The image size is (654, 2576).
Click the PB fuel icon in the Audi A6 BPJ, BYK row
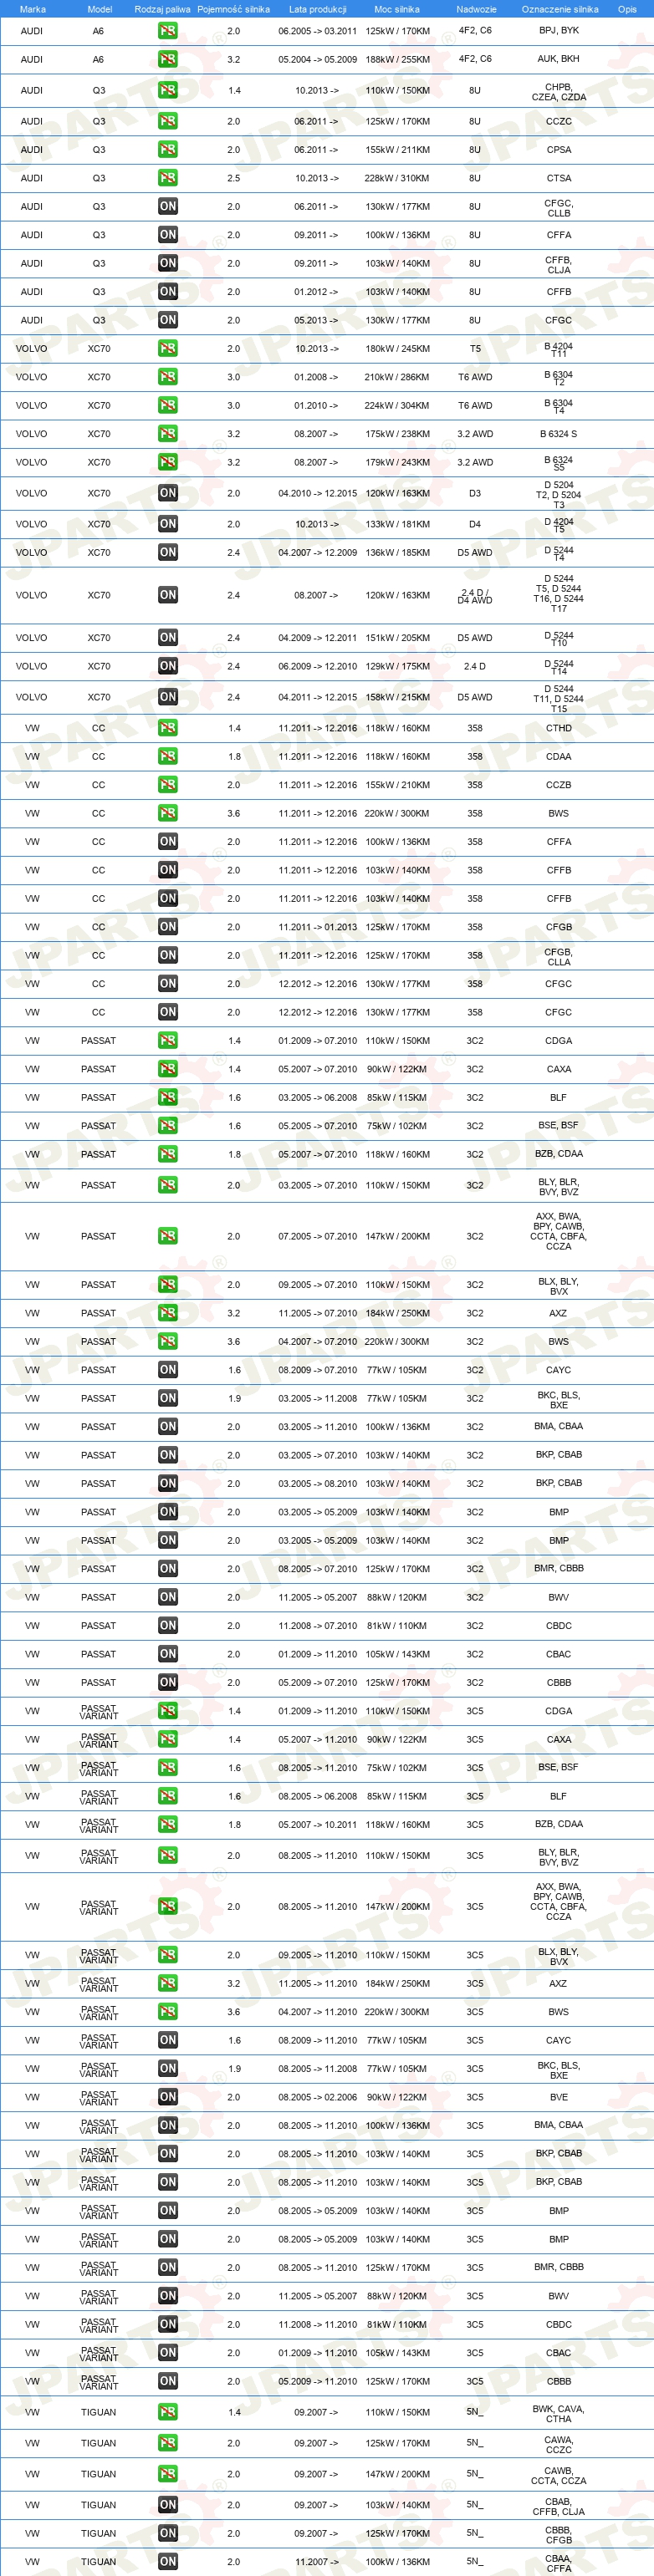tap(168, 31)
